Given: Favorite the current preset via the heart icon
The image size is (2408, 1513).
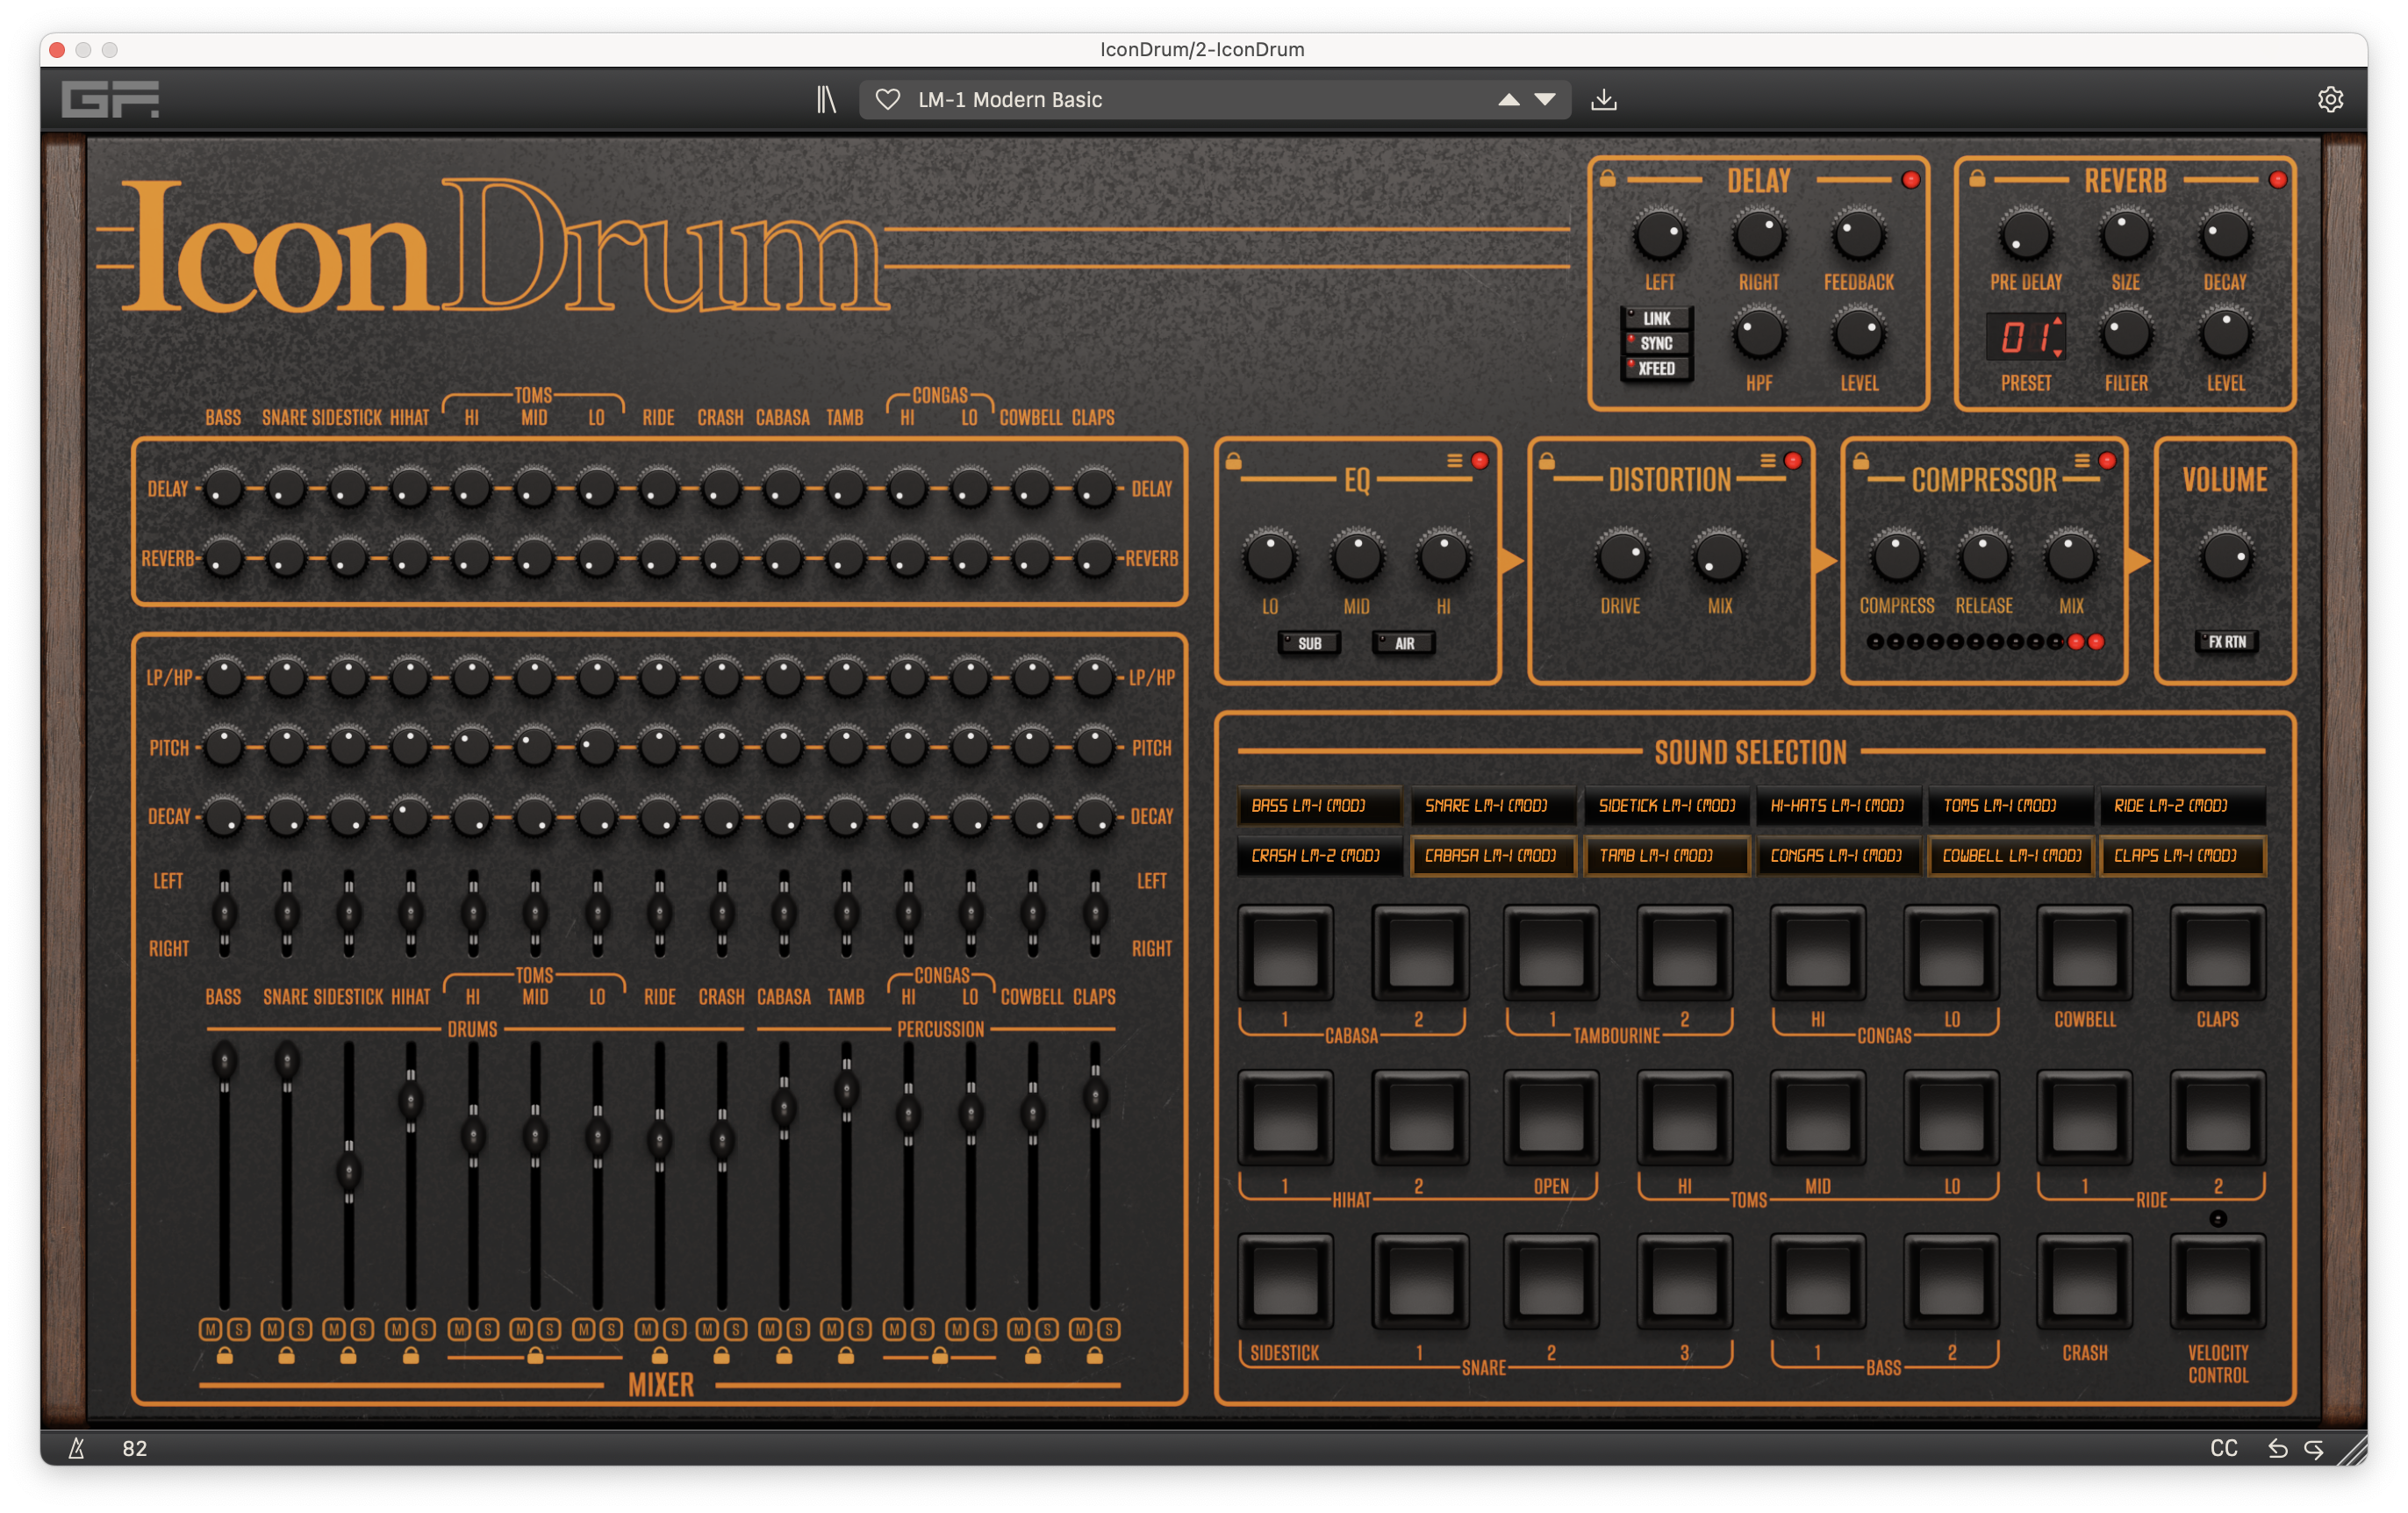Looking at the screenshot, I should [x=888, y=98].
